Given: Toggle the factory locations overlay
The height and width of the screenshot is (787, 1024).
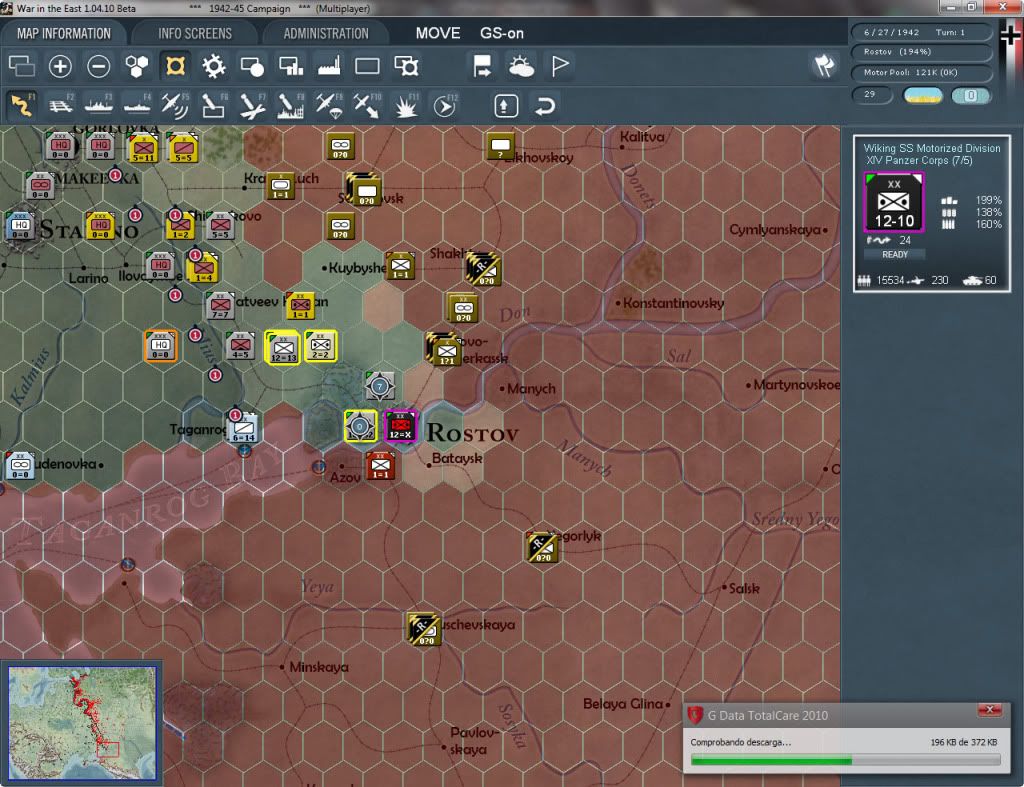Looking at the screenshot, I should click(x=329, y=66).
